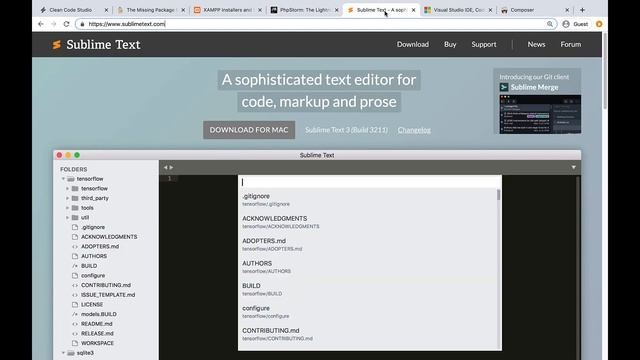Open ISSUE_TEMPLATE.md in the sidebar
The image size is (640, 360).
108,295
